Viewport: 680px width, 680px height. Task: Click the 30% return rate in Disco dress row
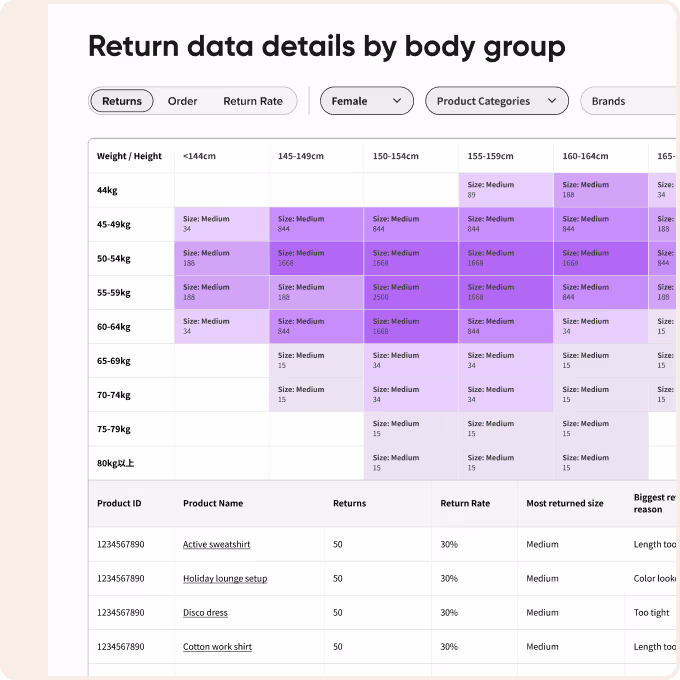[449, 613]
